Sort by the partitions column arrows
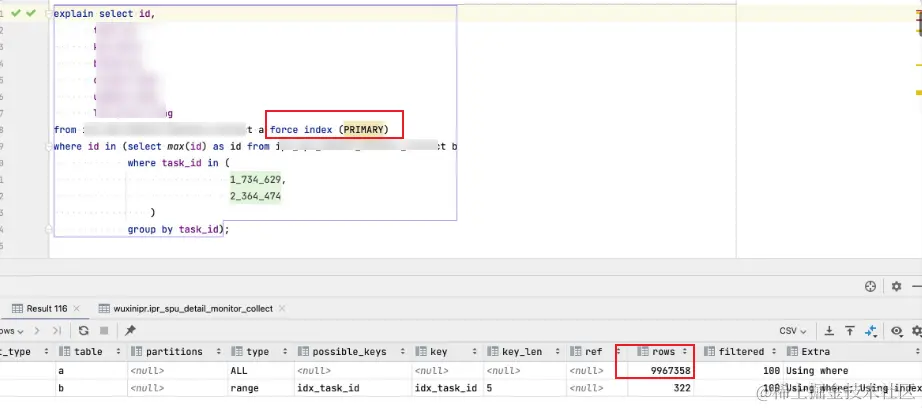 point(218,352)
